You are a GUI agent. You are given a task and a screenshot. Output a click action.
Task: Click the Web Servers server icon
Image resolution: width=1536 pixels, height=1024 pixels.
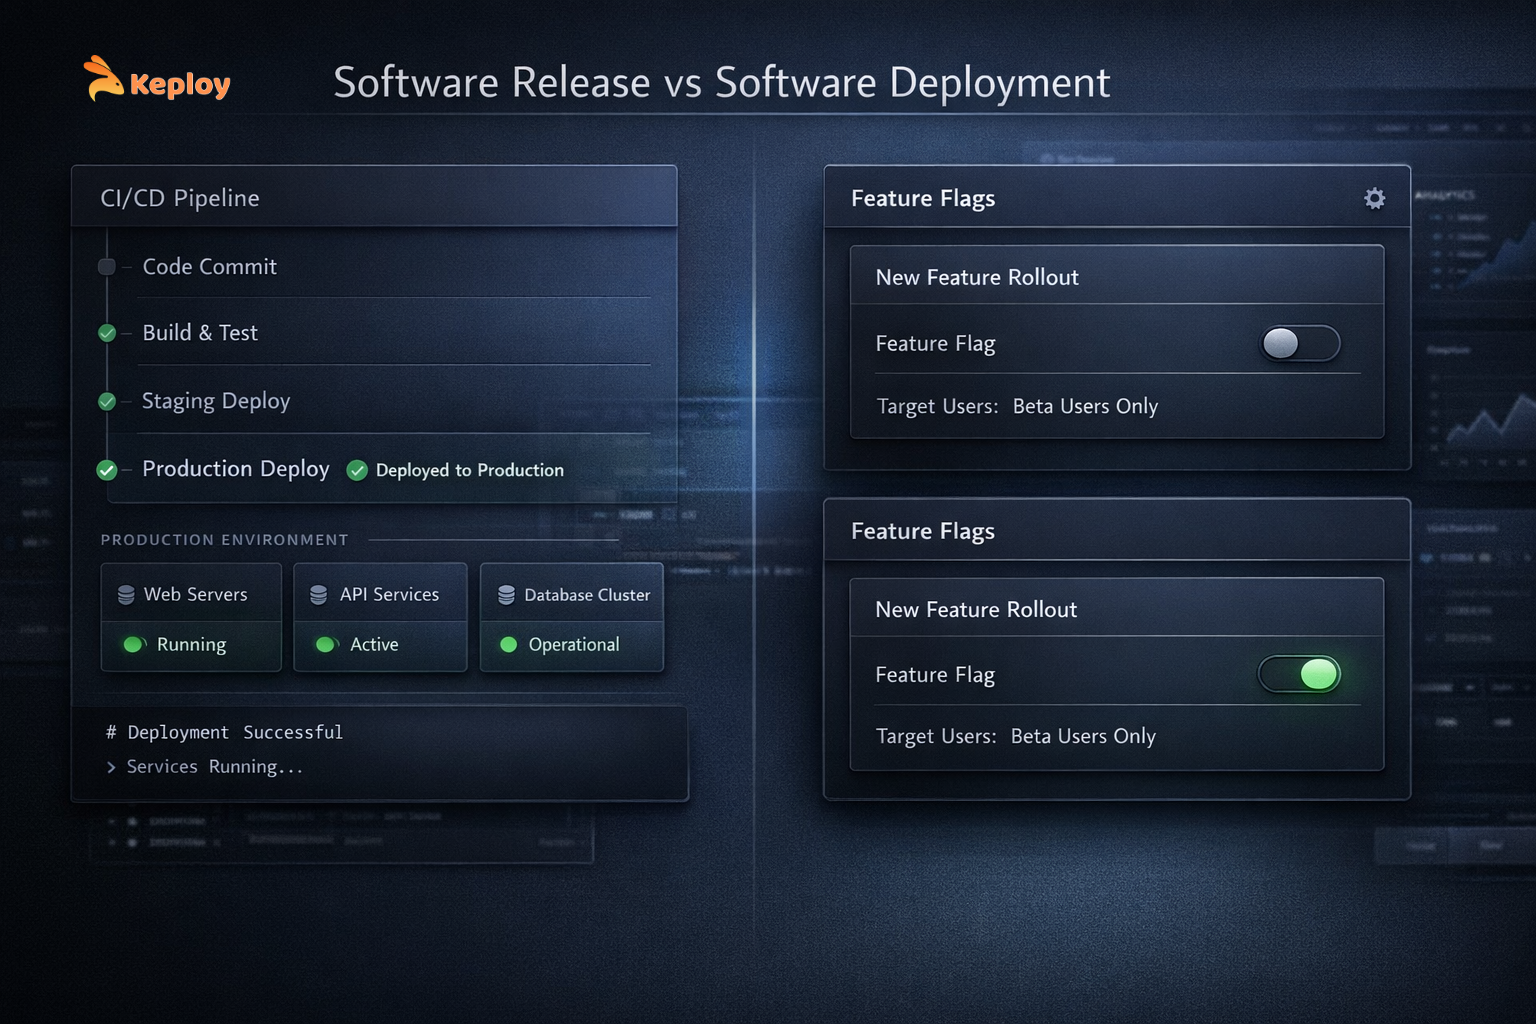tap(124, 593)
